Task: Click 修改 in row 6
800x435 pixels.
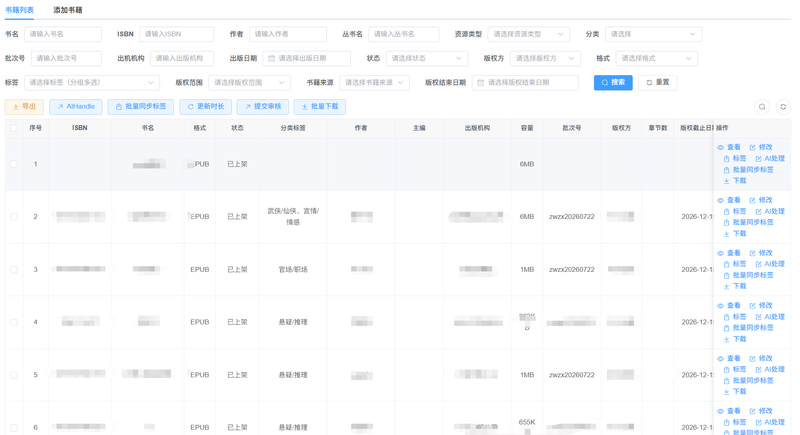Action: [x=761, y=411]
